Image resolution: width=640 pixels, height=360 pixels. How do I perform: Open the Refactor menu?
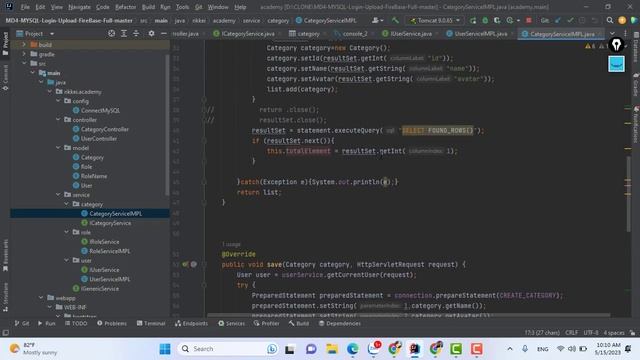pos(125,7)
